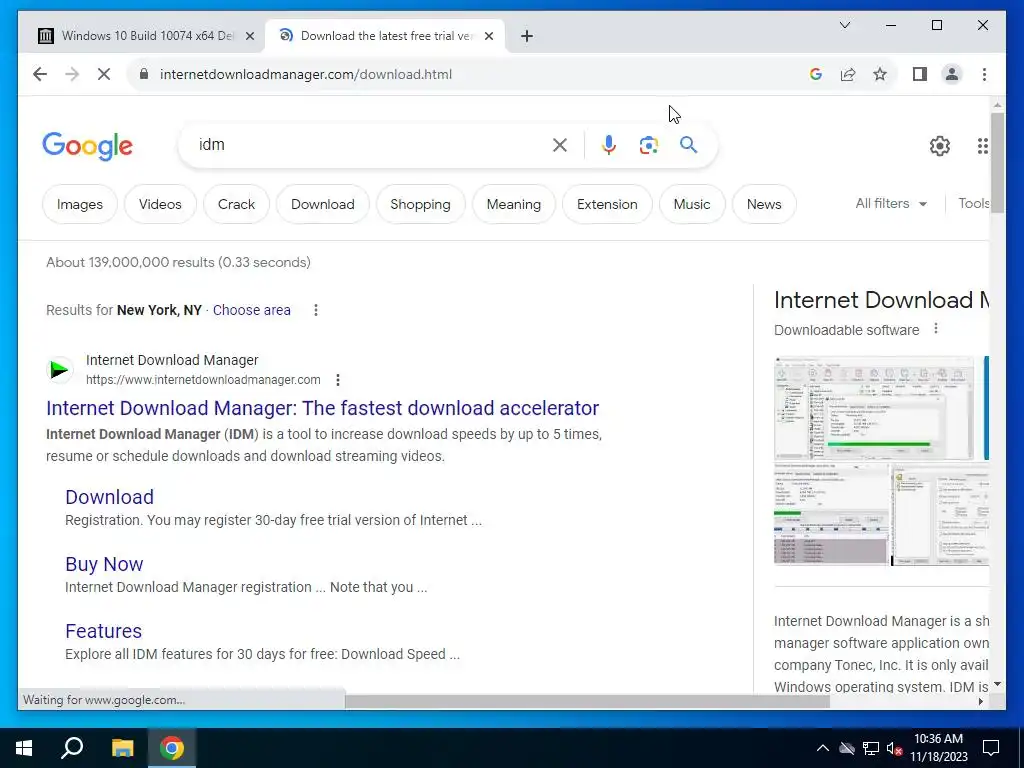Bookmark this tab with the star icon
The height and width of the screenshot is (768, 1024).
tap(880, 74)
